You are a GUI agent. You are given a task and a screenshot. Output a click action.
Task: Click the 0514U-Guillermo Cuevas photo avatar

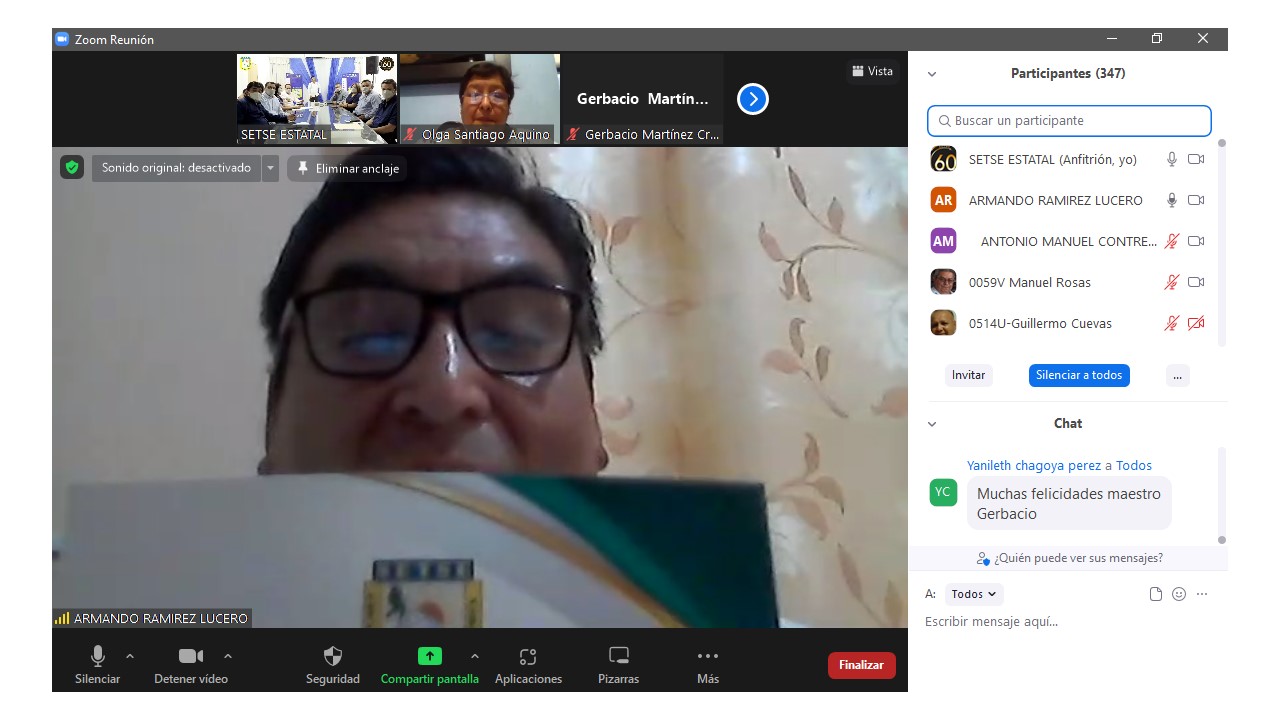(943, 323)
